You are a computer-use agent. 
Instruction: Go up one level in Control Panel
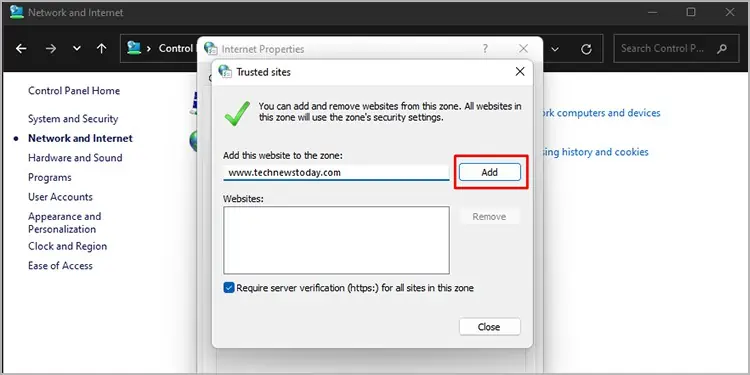tap(101, 48)
